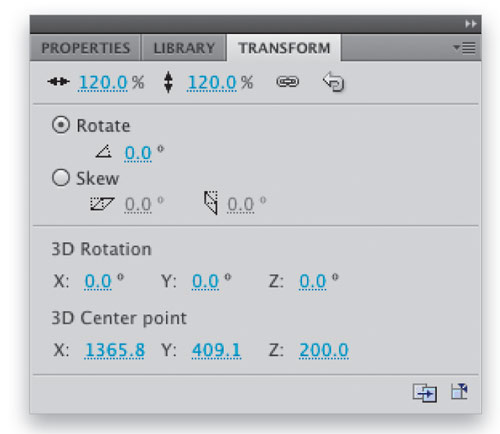Select the Skew radio button
500x434 pixels.
click(x=61, y=178)
